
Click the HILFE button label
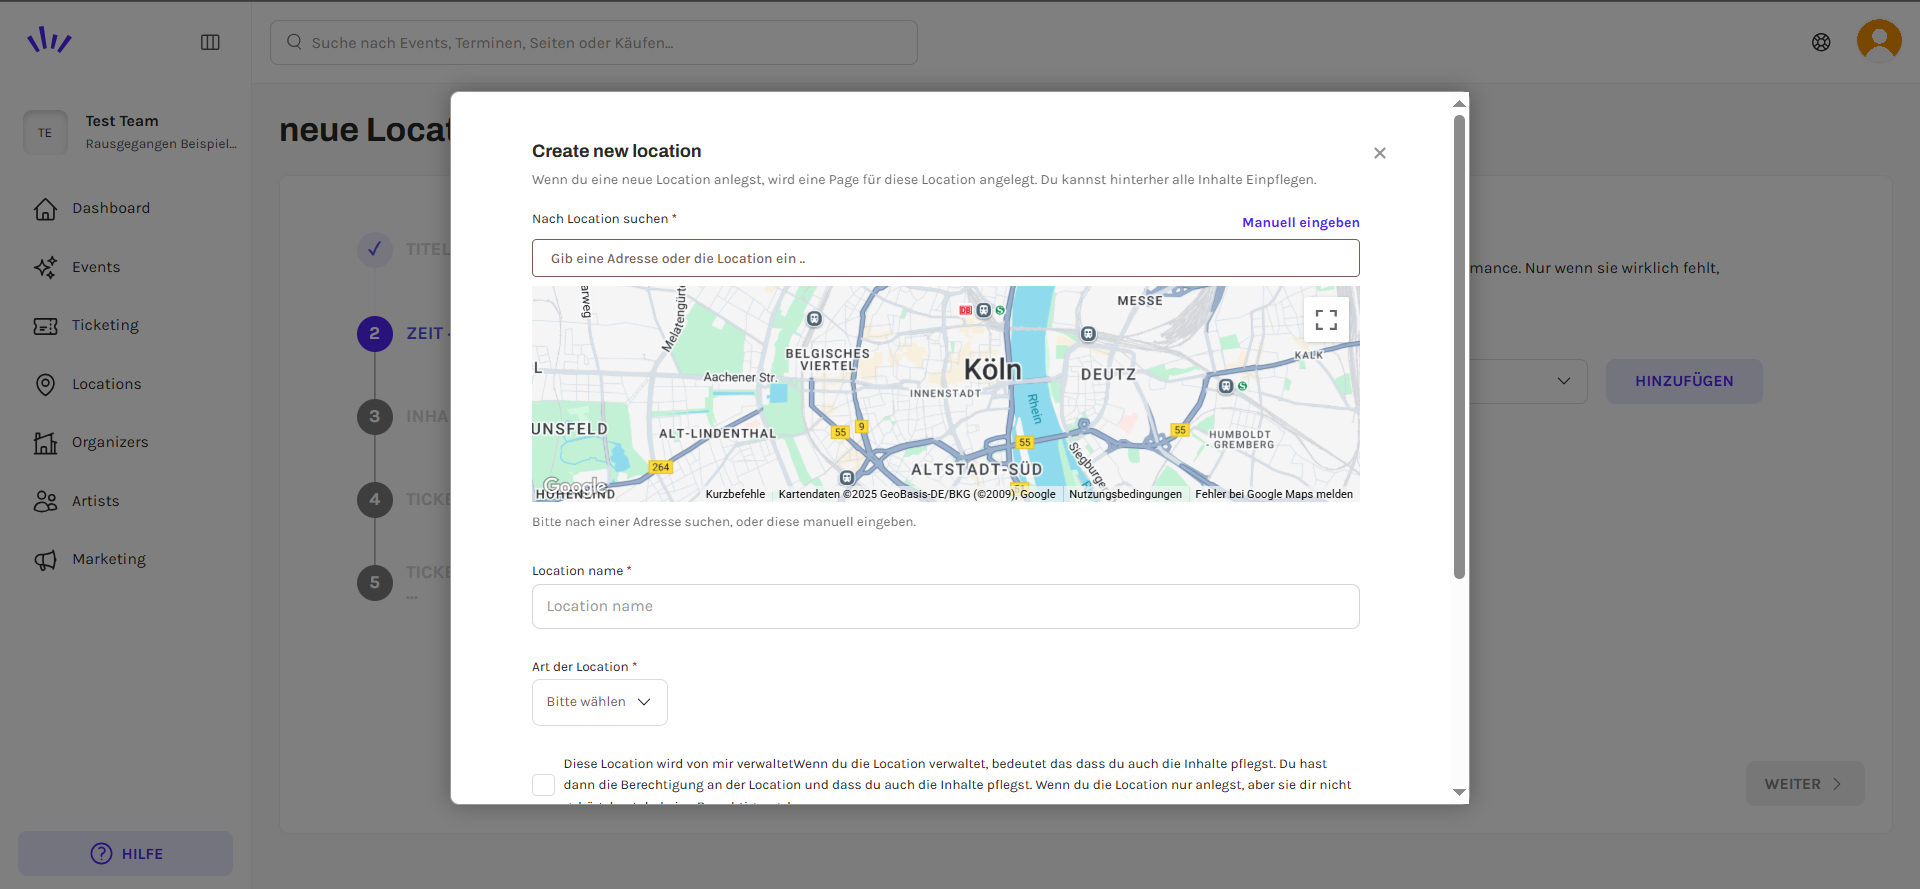(x=142, y=854)
